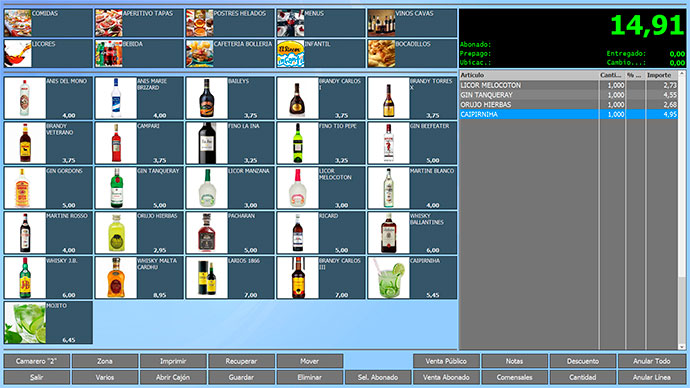The width and height of the screenshot is (690, 388).
Task: Choose the Caipirinha drink tile
Action: 412,278
